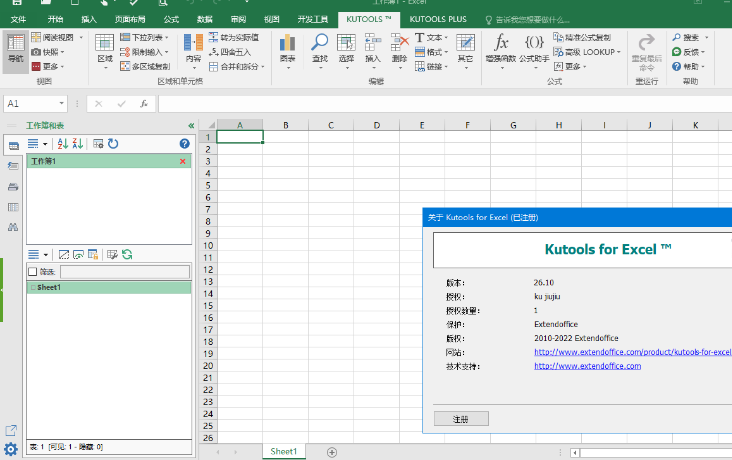Expand the 更多 view options menu
The width and height of the screenshot is (732, 460).
(48, 66)
